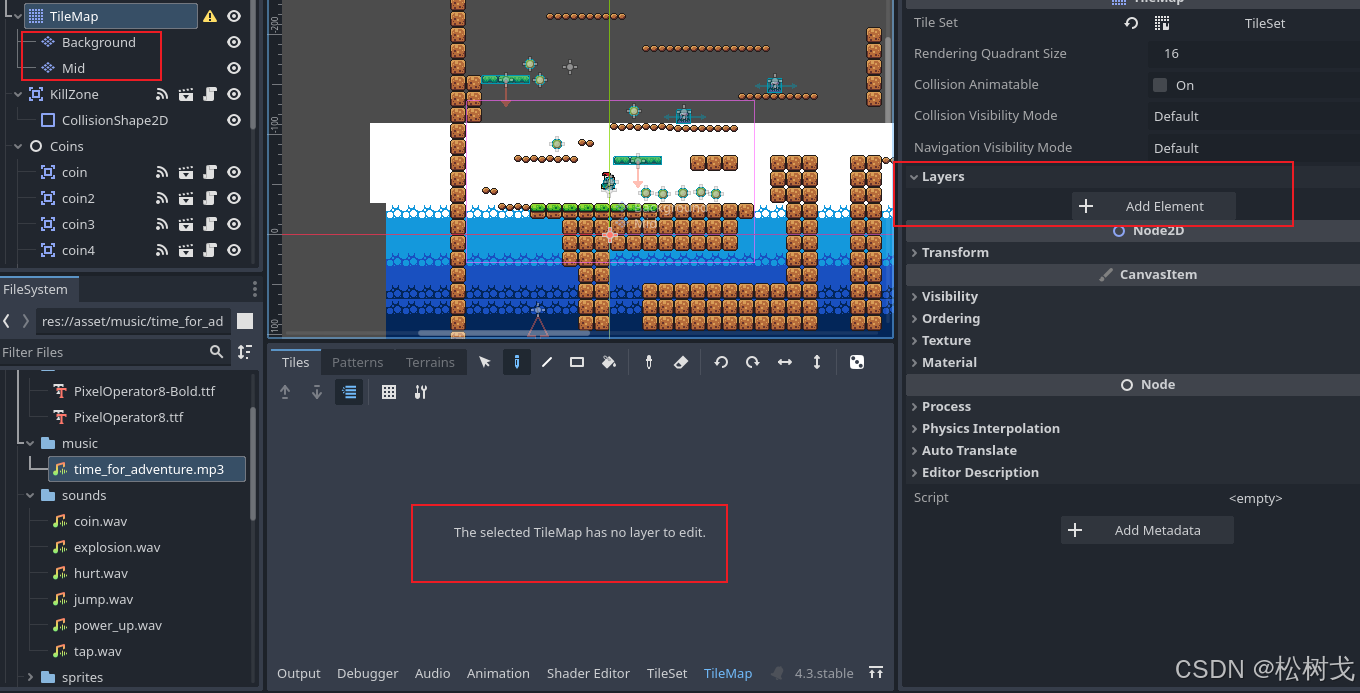
Task: Click the 4.3.stable version label
Action: 824,673
